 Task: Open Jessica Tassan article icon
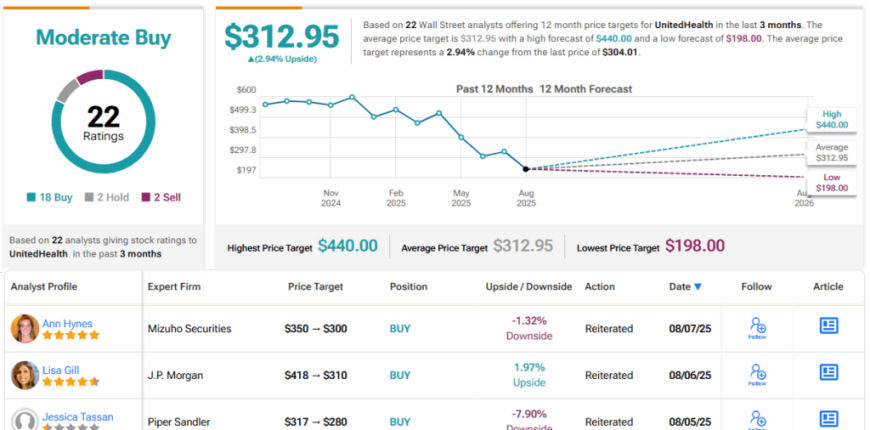(x=828, y=419)
